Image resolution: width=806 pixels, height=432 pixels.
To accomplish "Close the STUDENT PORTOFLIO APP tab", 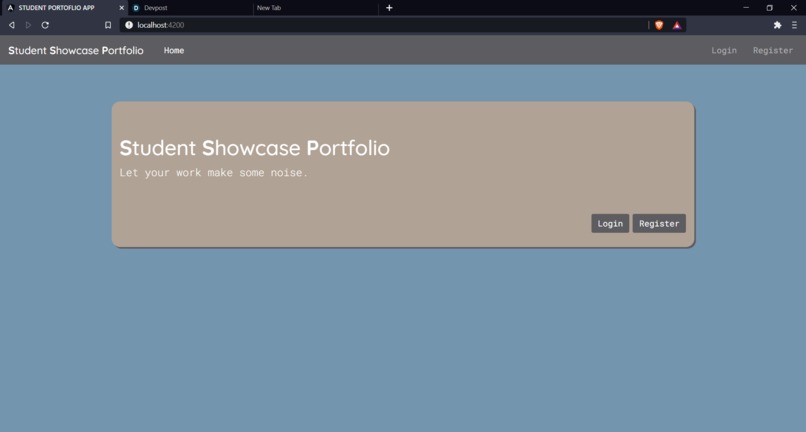I will pos(121,8).
